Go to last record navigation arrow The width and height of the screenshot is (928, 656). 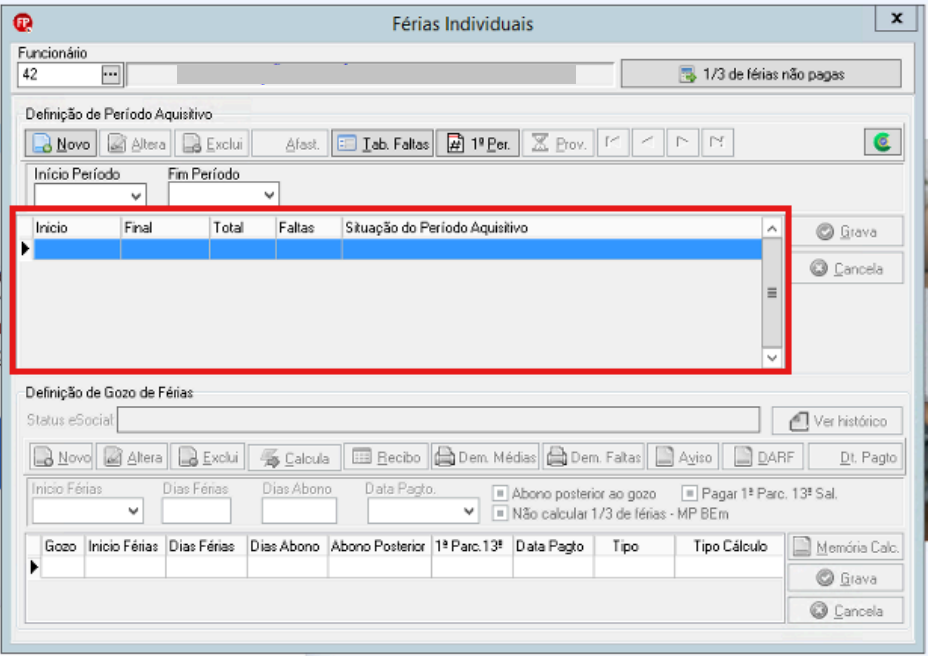(x=717, y=143)
